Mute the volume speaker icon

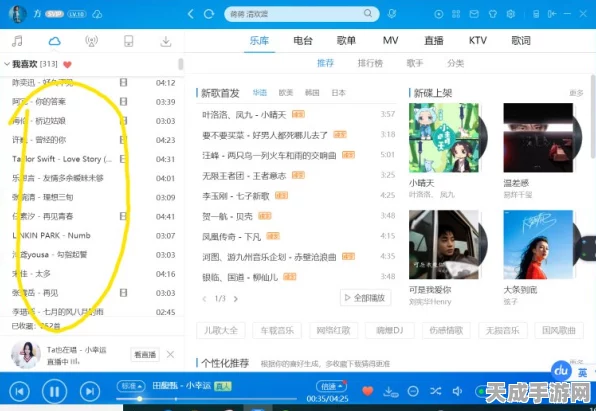[x=457, y=391]
